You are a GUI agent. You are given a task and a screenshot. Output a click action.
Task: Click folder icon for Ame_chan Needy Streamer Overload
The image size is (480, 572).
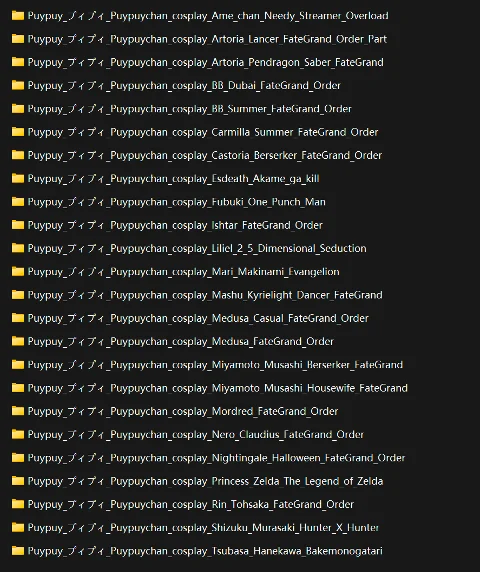coord(18,15)
